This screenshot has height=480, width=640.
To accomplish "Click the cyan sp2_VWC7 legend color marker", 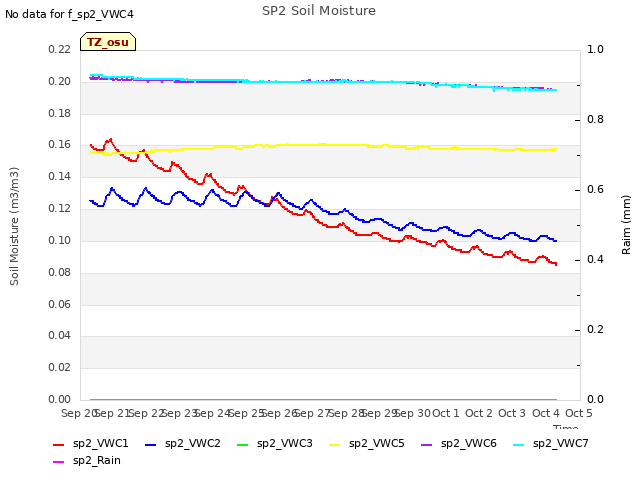I will 519,444.
